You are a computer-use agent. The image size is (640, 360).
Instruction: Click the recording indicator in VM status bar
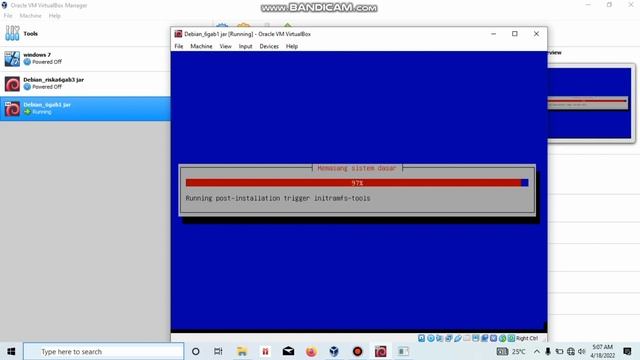click(x=484, y=338)
